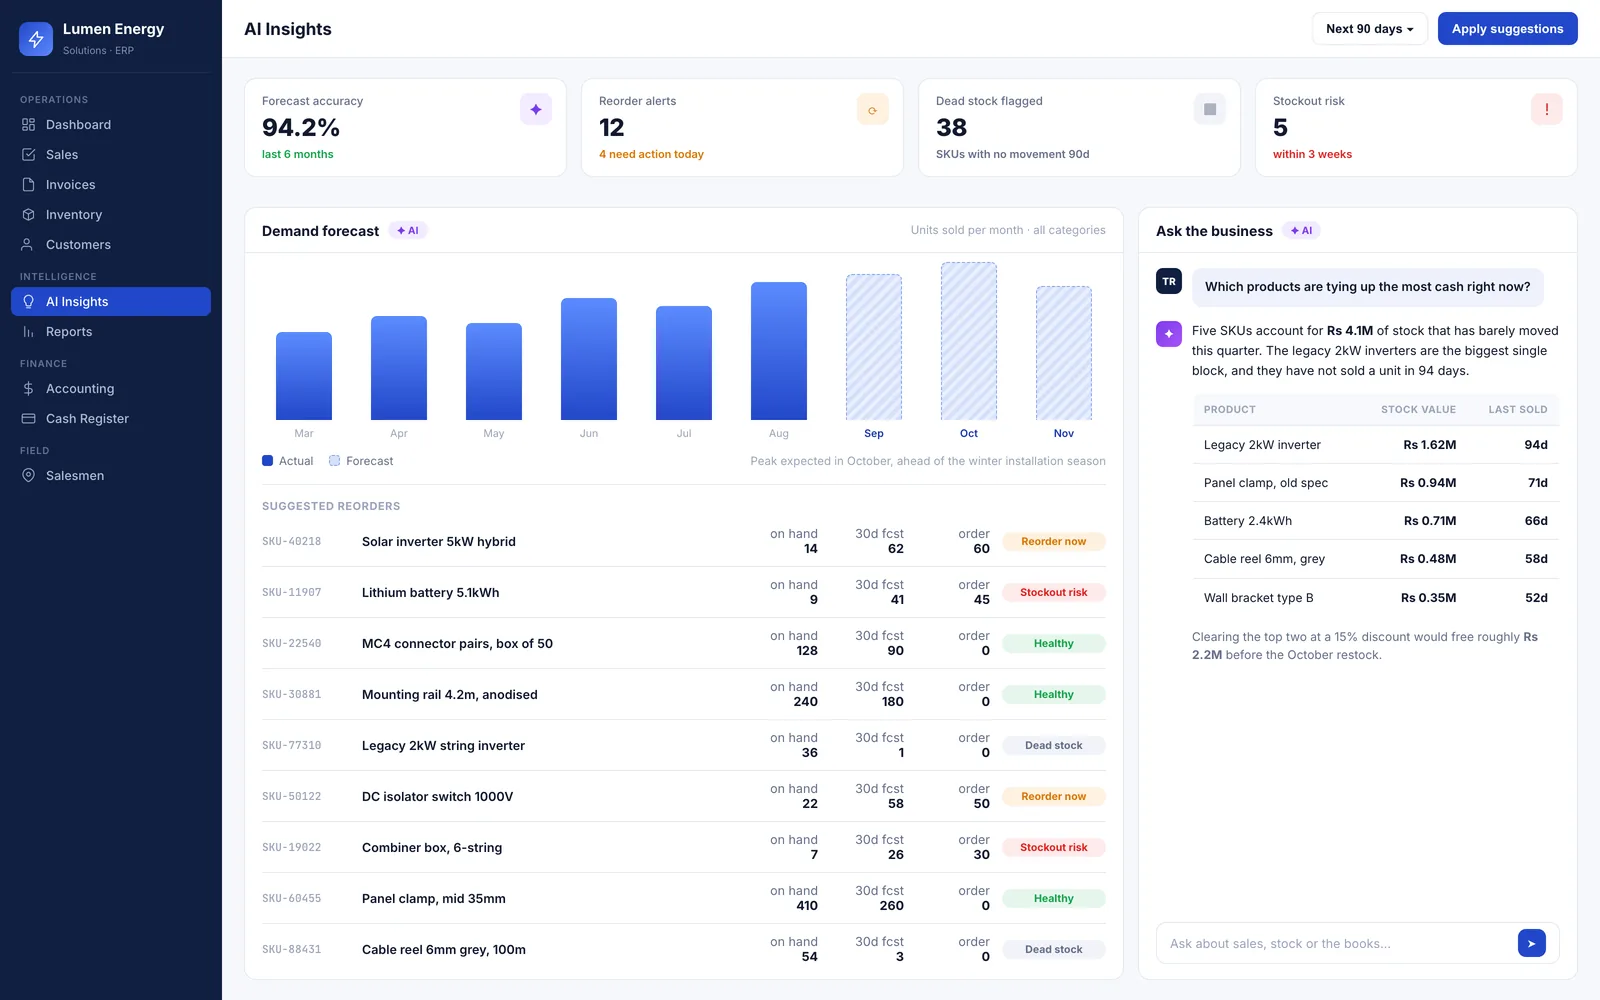Click within 3 weeks stockout text

[x=1312, y=155]
